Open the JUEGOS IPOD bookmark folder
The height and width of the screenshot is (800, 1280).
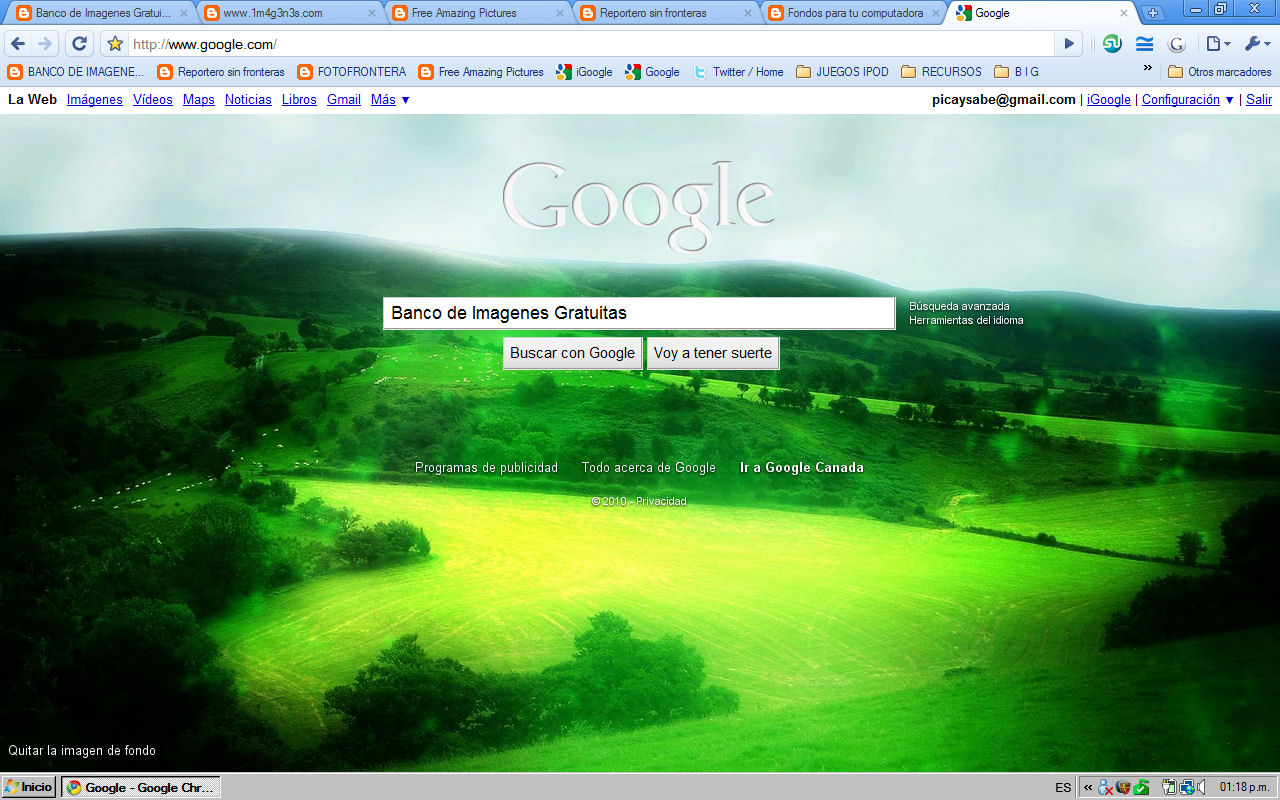842,72
